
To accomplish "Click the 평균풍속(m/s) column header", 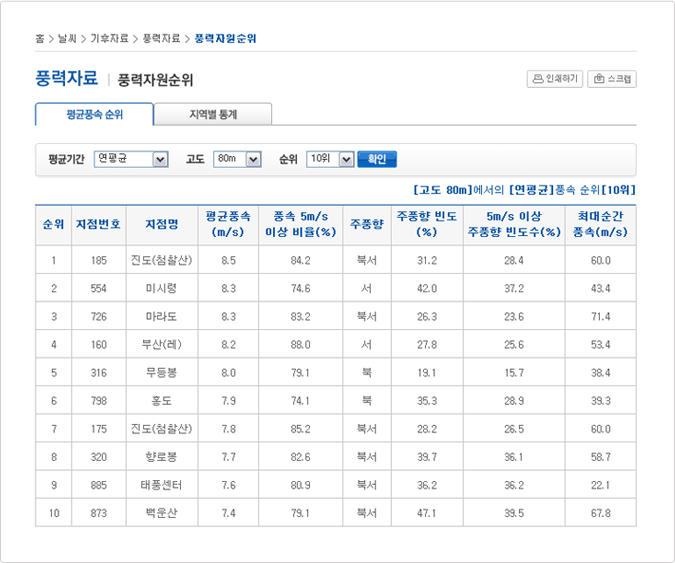I will 228,225.
